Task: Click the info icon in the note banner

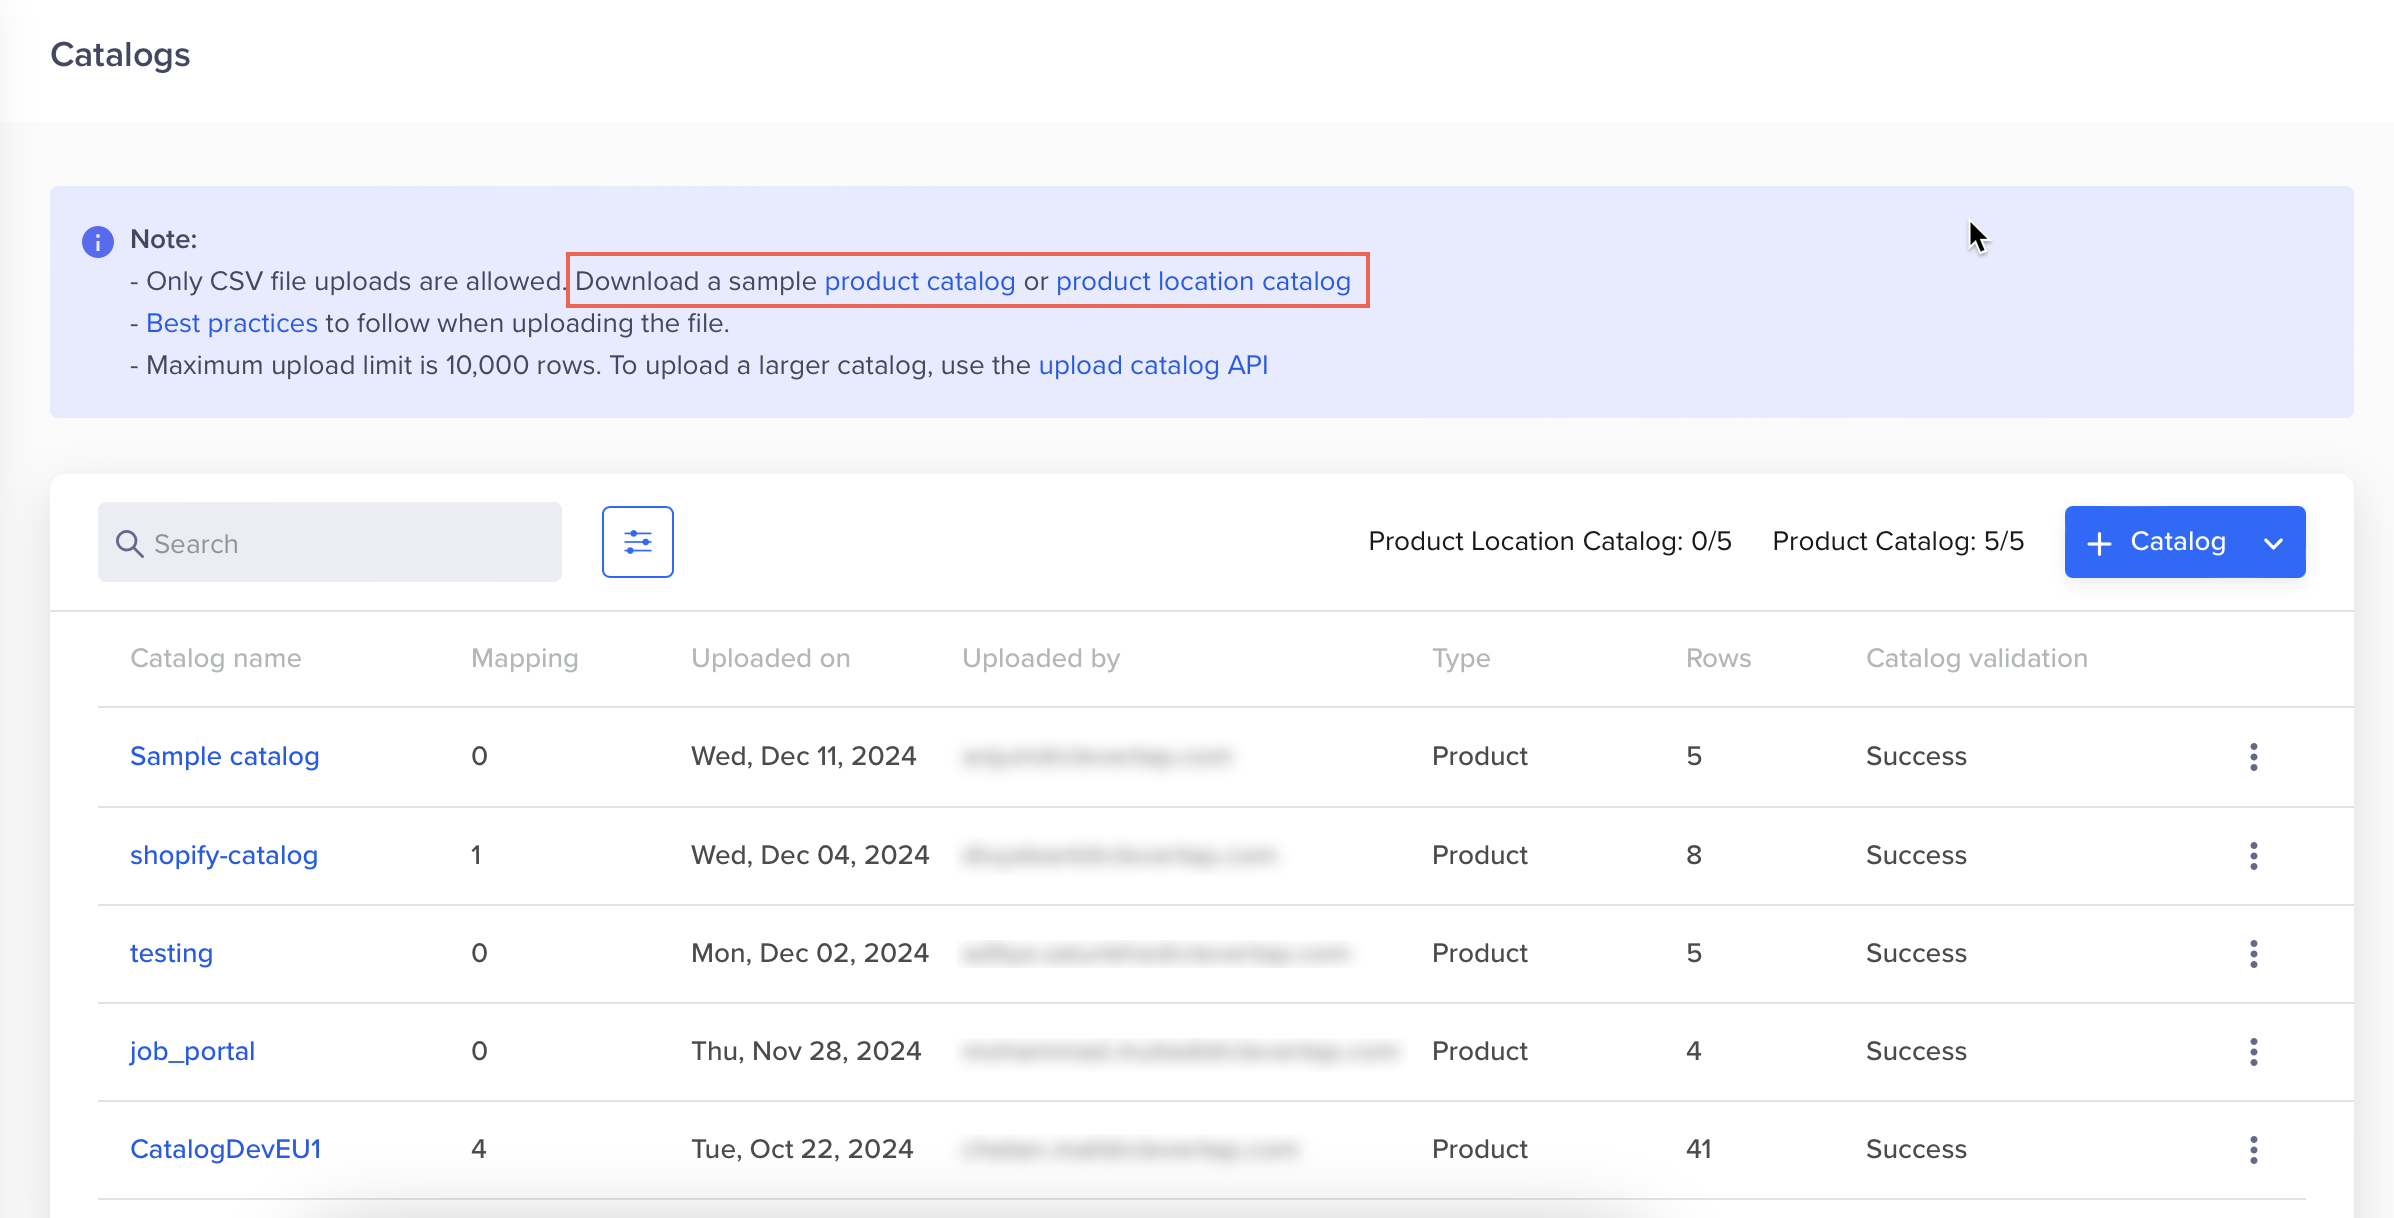Action: (x=96, y=240)
